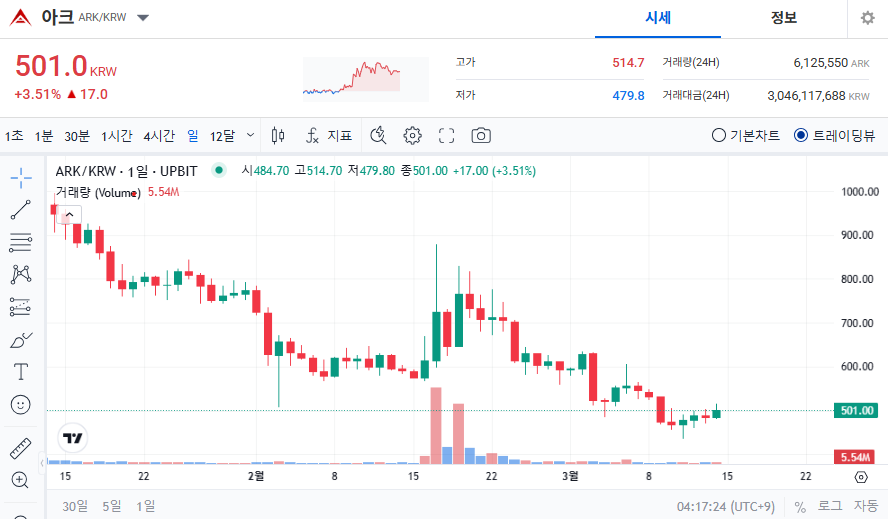Image resolution: width=888 pixels, height=519 pixels.
Task: Select the 12달 timeframe
Action: coord(223,136)
